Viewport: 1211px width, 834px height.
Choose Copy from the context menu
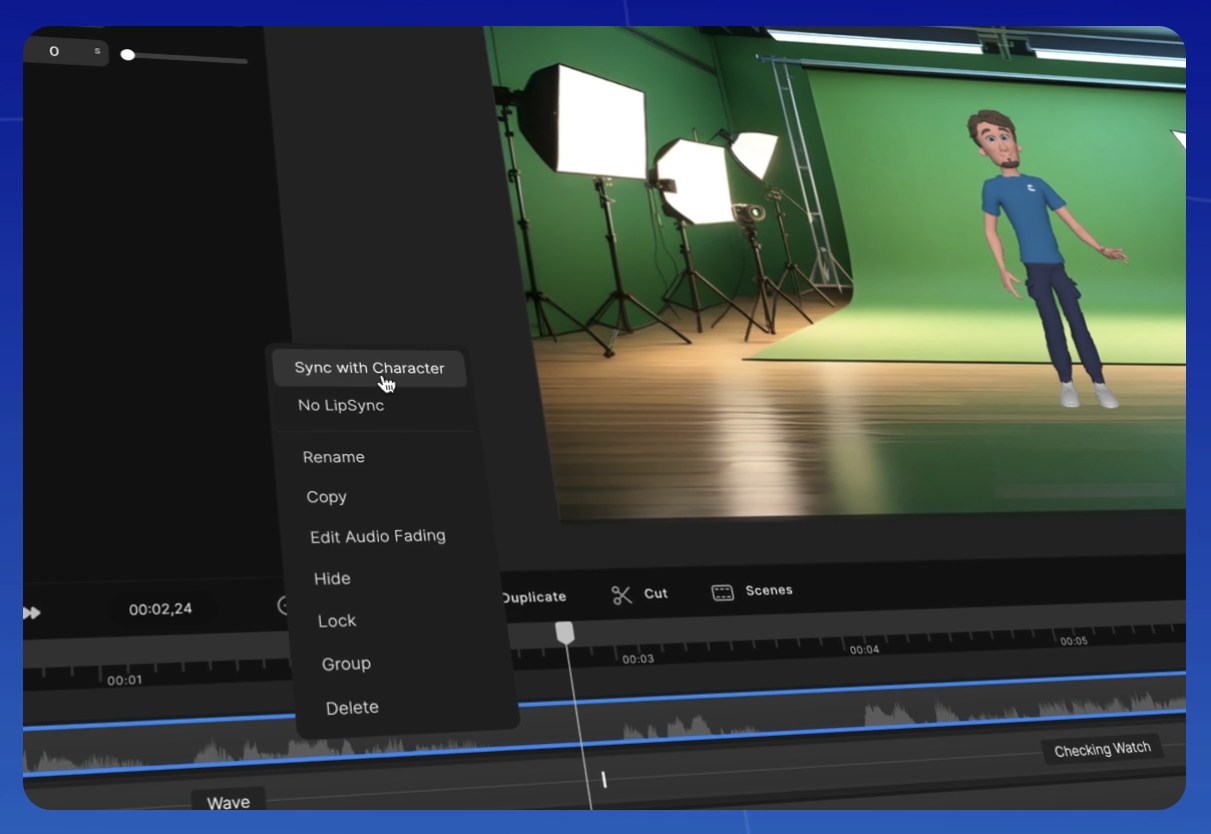point(326,497)
